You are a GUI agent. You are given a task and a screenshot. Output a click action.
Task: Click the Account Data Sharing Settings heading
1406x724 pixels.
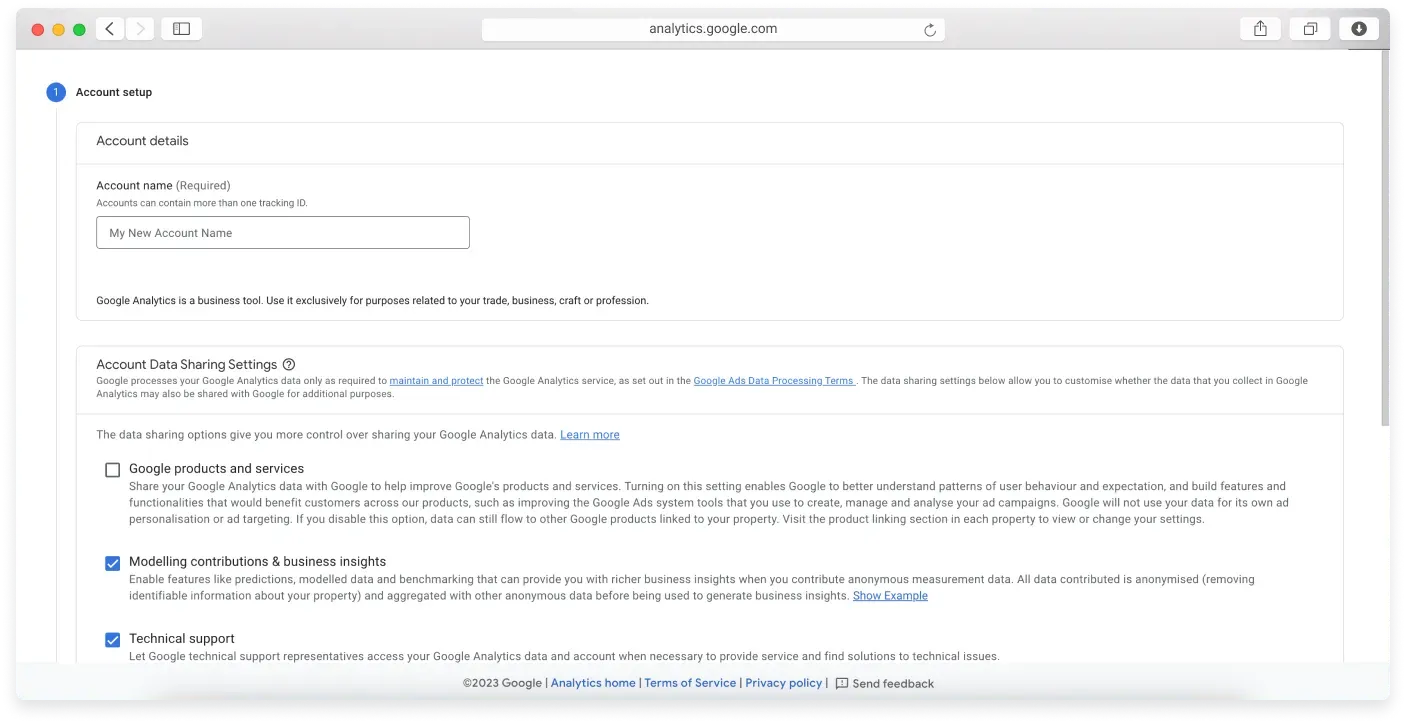186,365
